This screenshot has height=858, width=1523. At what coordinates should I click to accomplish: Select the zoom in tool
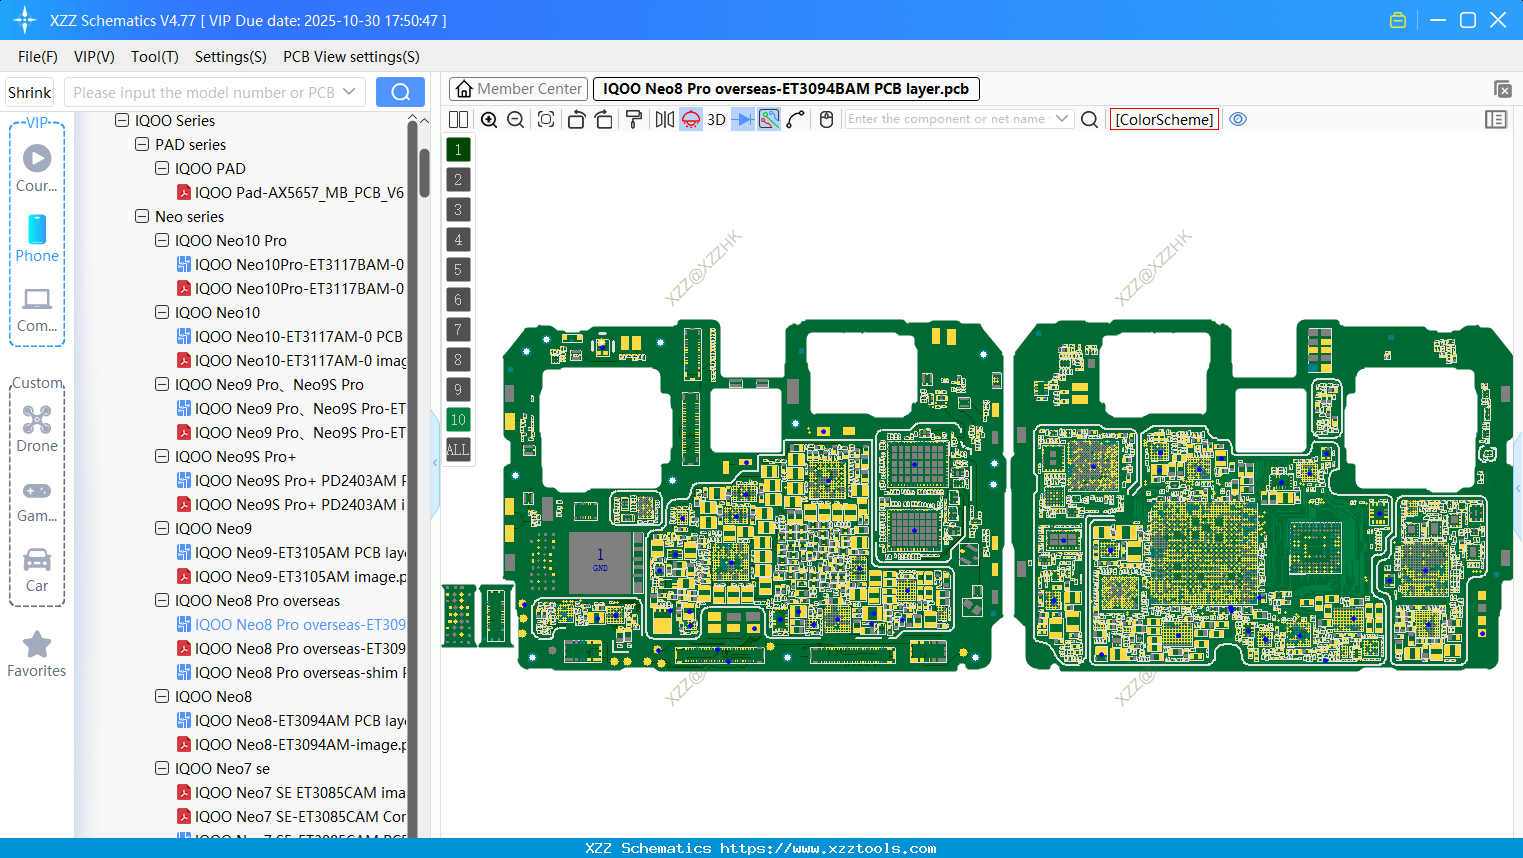(x=489, y=119)
